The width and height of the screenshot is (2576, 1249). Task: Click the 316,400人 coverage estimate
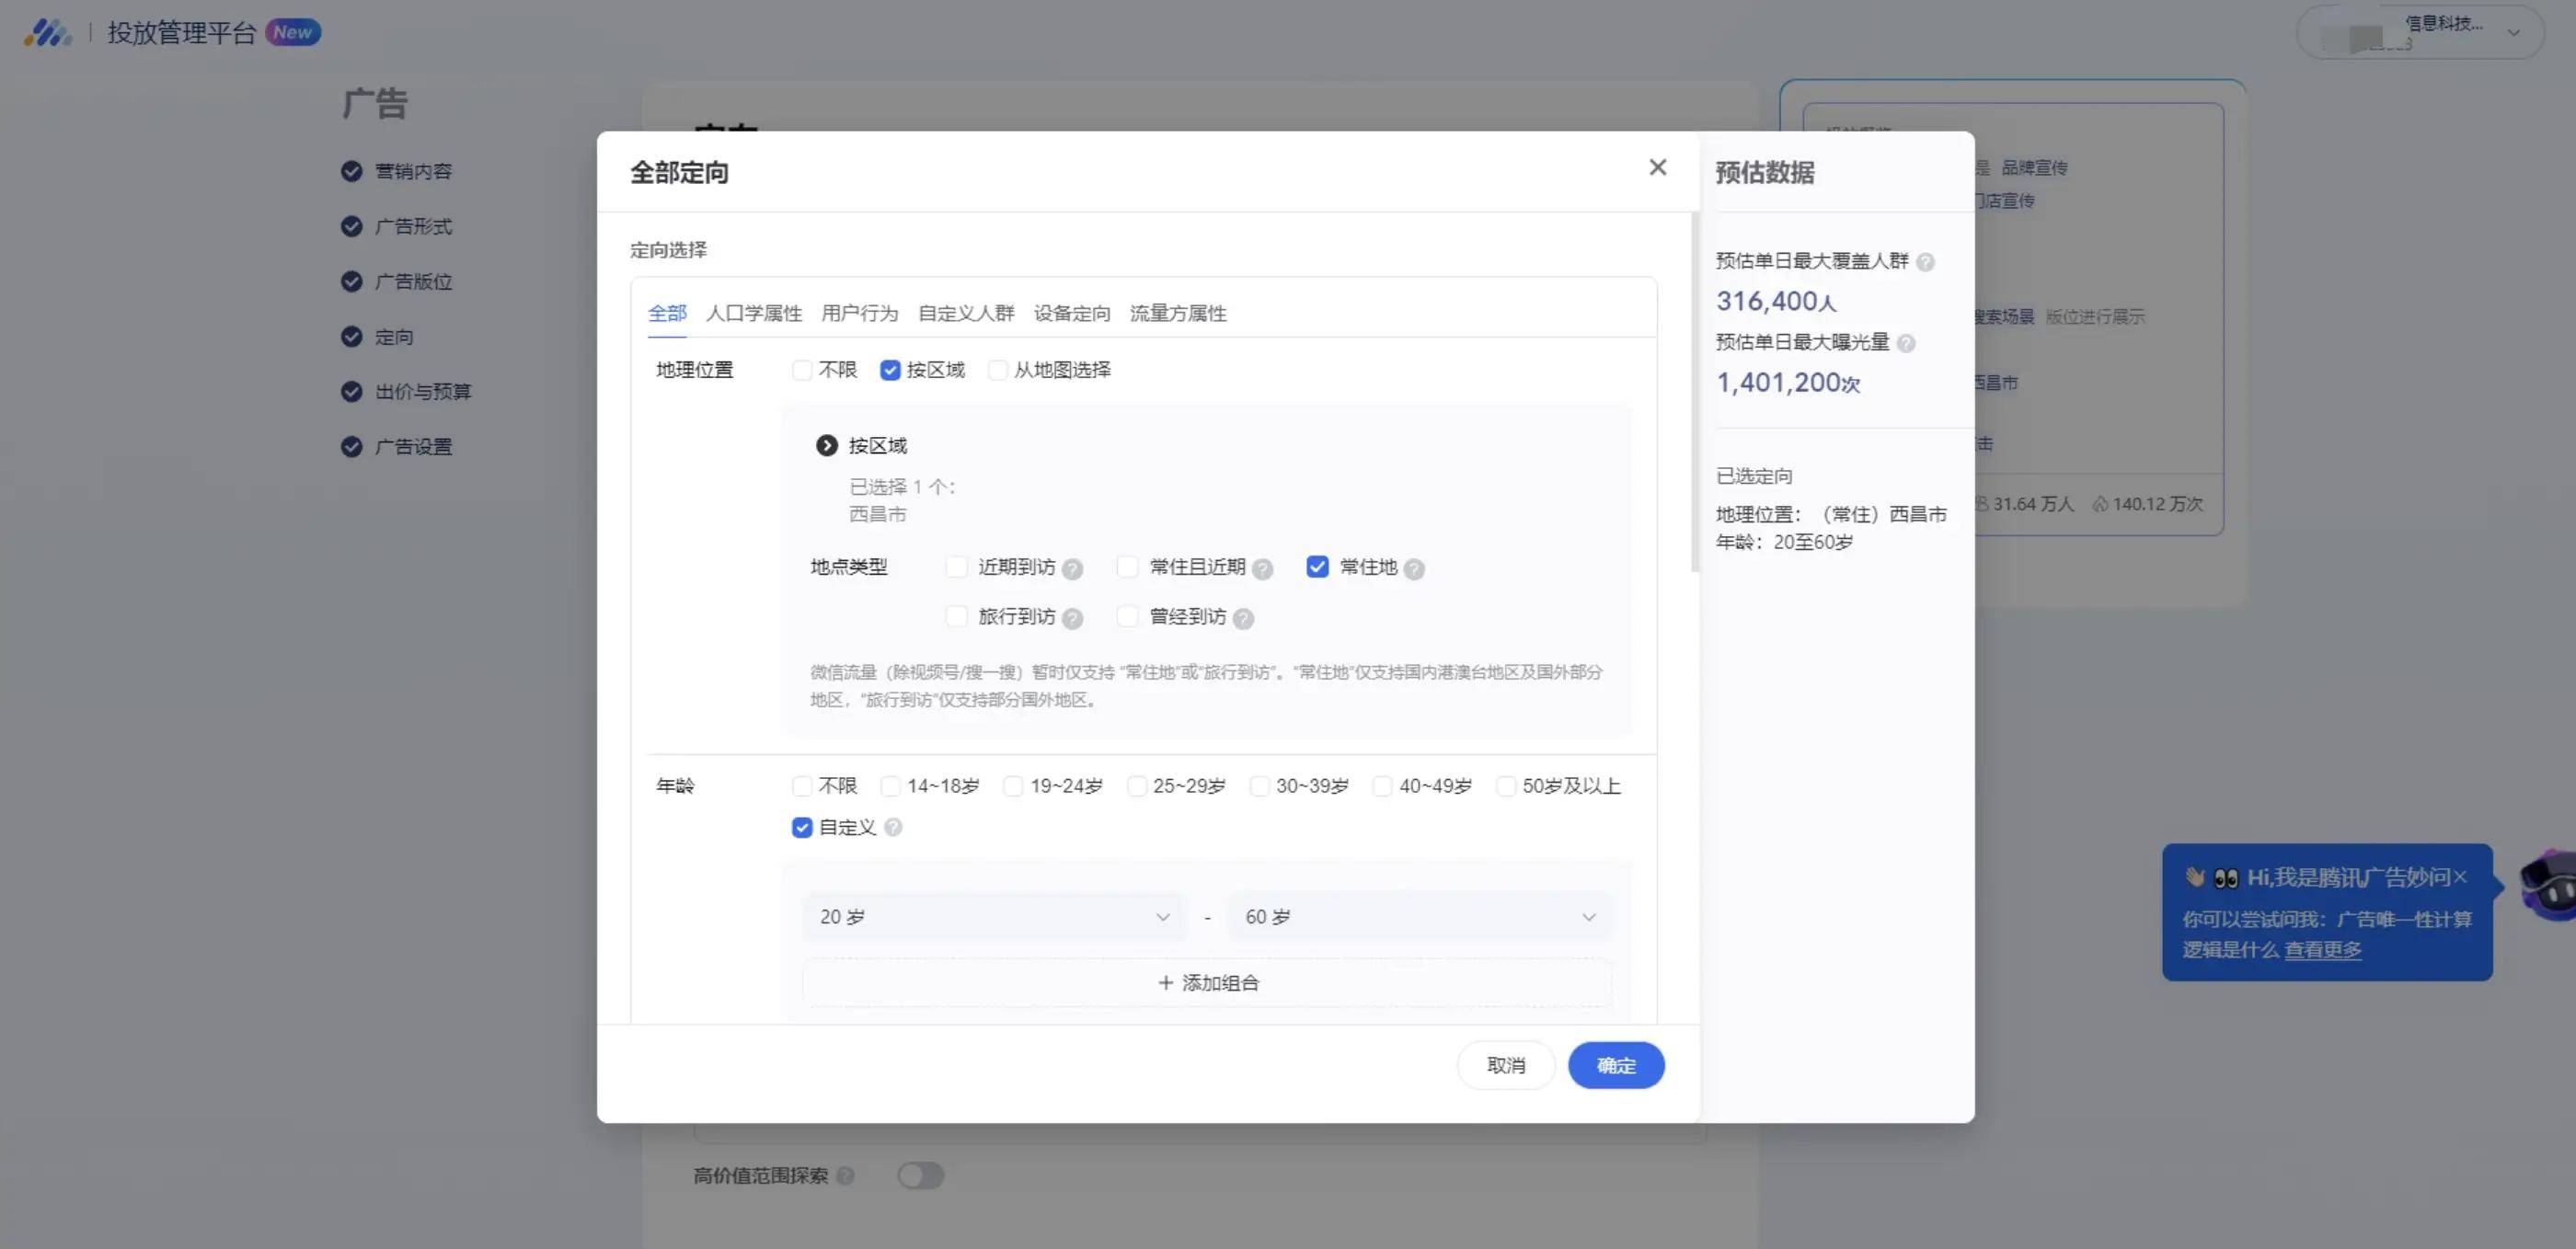(x=1776, y=301)
